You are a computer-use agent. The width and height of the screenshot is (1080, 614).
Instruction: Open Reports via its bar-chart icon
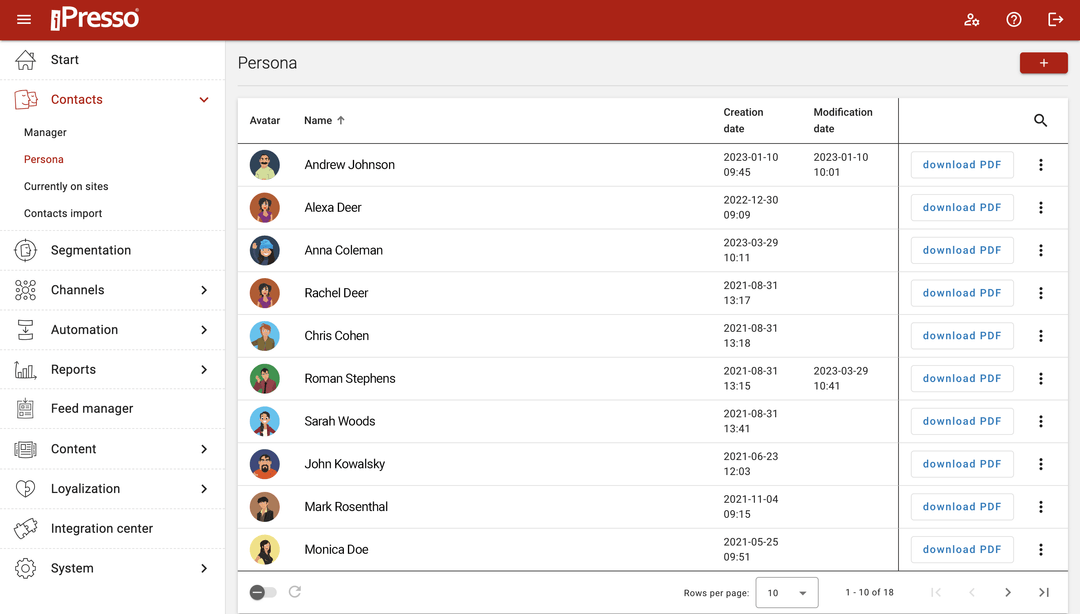[x=24, y=369]
